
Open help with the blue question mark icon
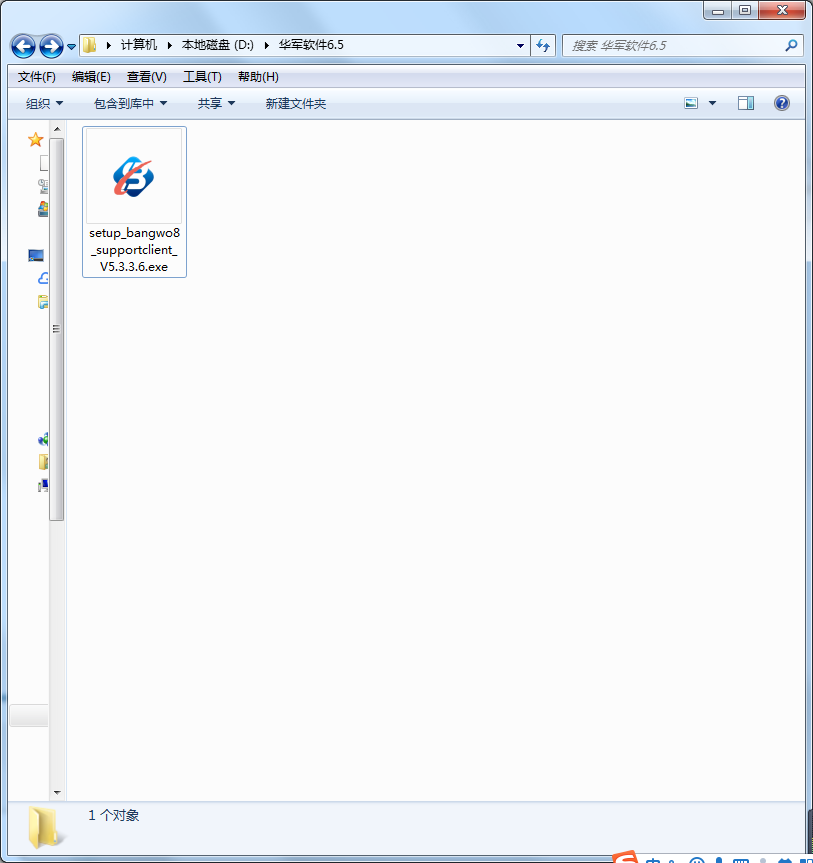pyautogui.click(x=782, y=103)
